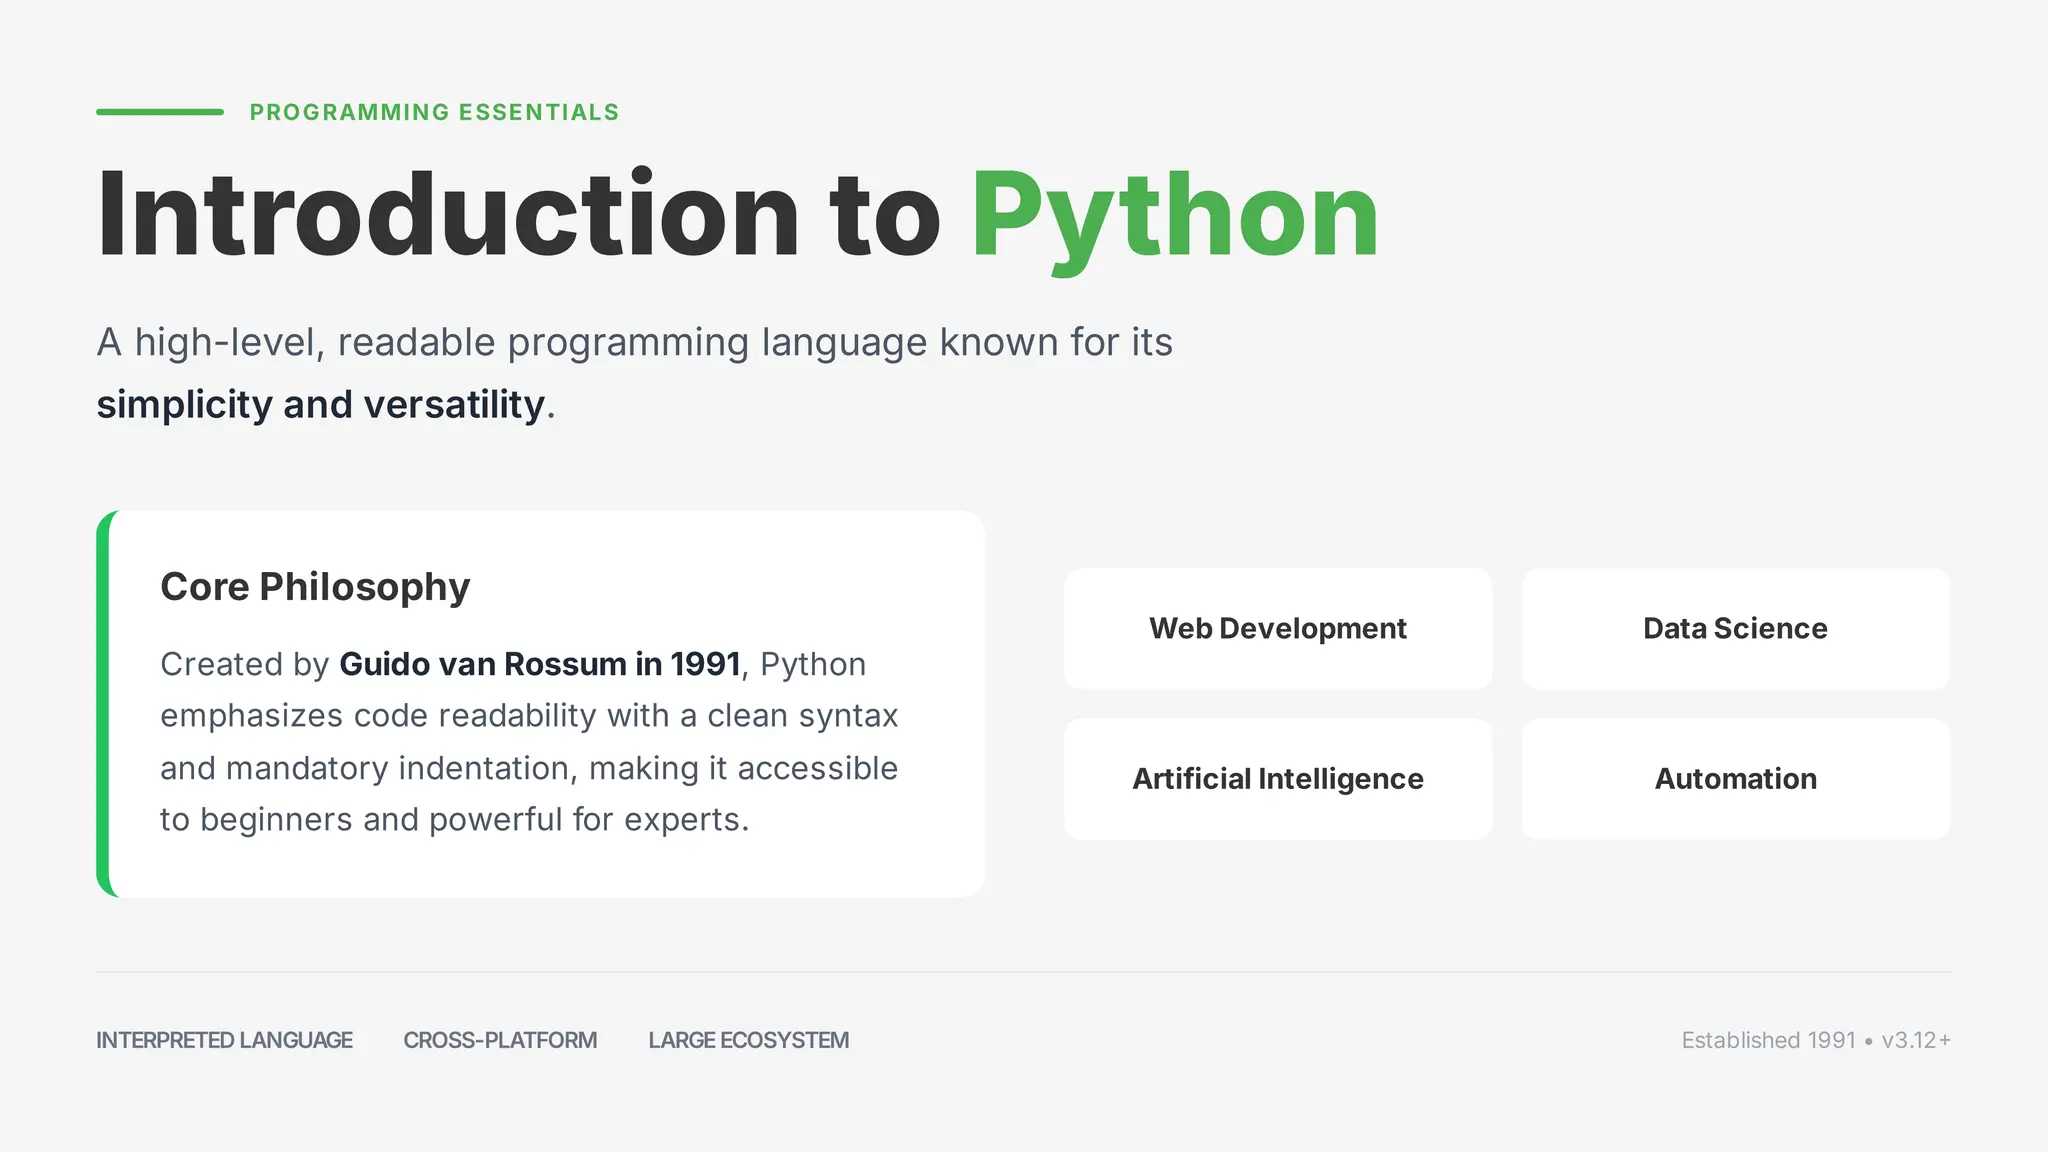The height and width of the screenshot is (1152, 2048).
Task: Click the Core Philosophy paragraph about mandatory indentation
Action: click(x=528, y=768)
